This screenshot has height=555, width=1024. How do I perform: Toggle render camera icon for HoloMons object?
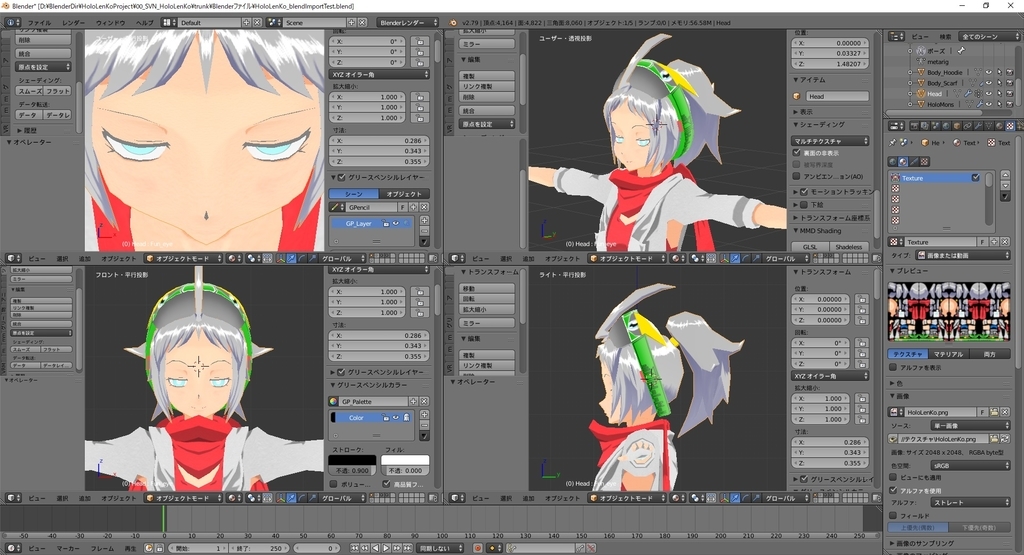1010,104
